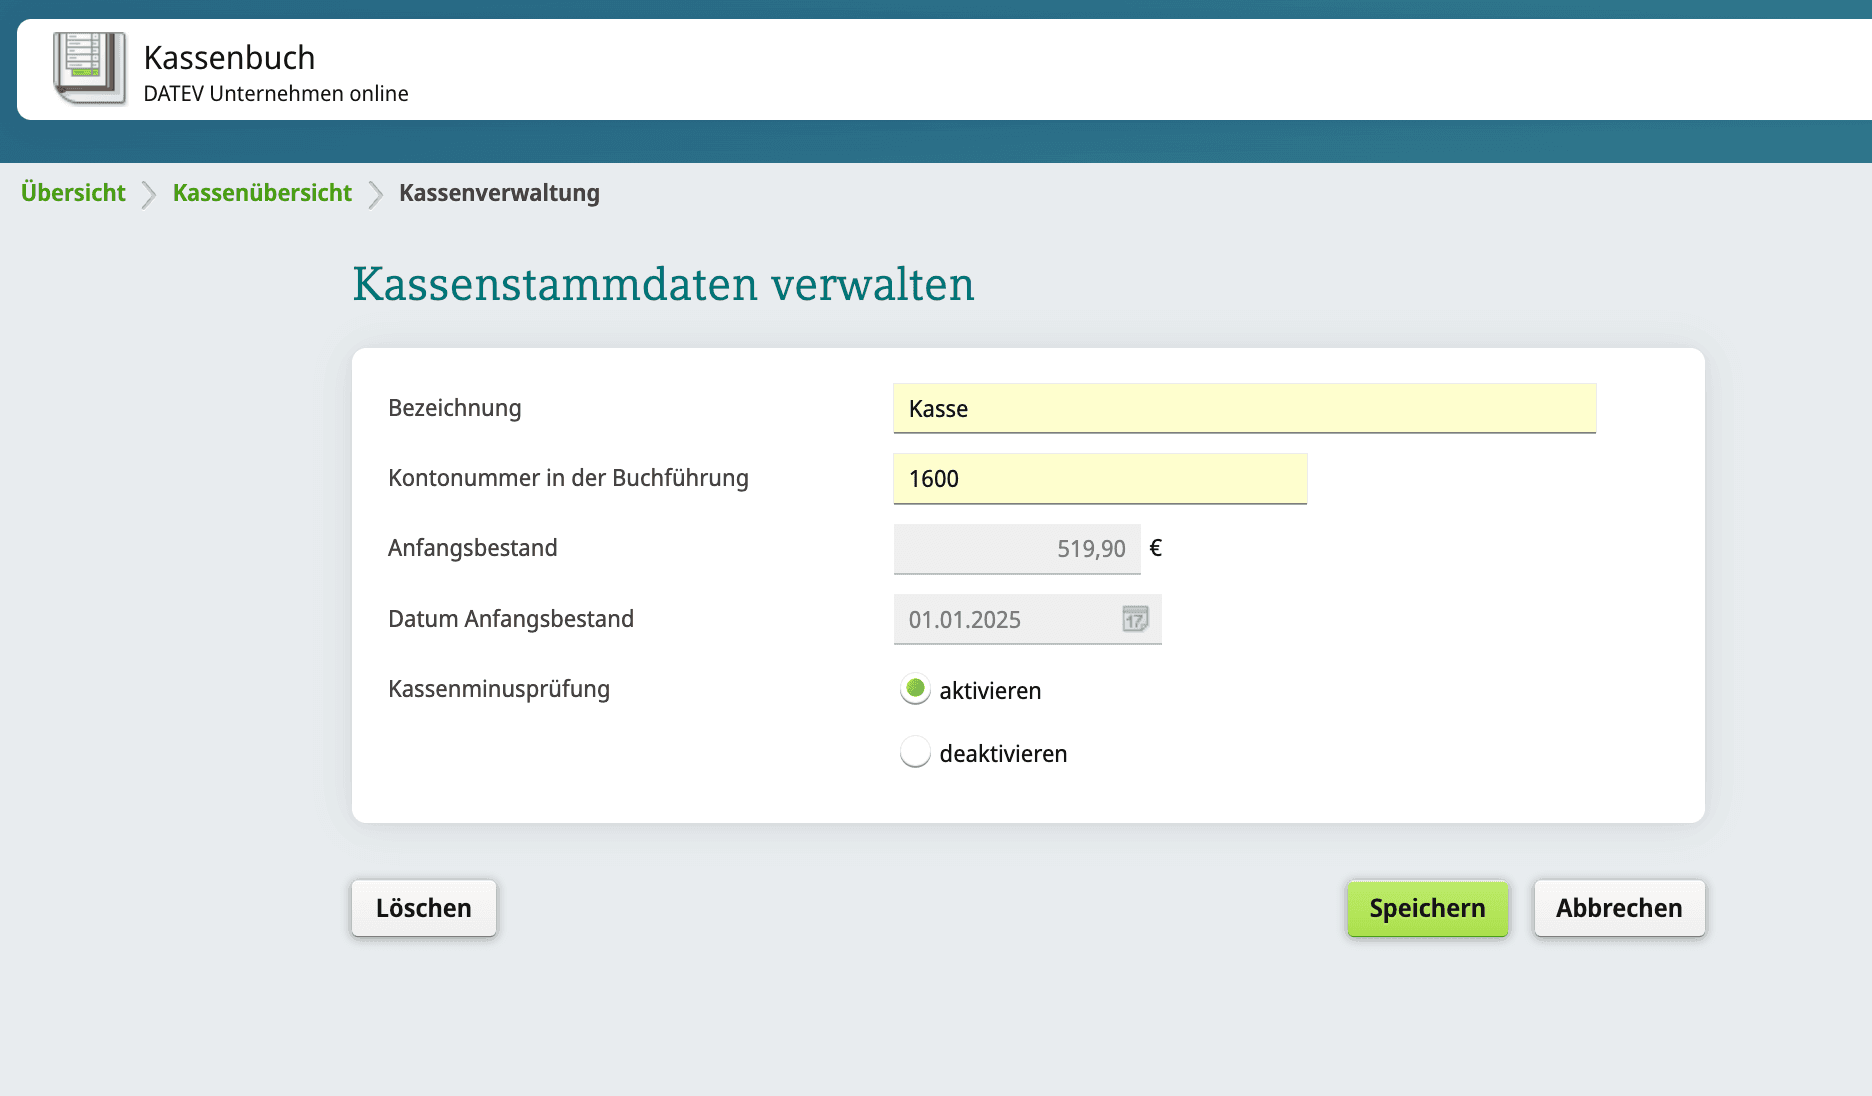Click the Kassenstammdaten verwalten heading
This screenshot has width=1872, height=1096.
(x=663, y=284)
